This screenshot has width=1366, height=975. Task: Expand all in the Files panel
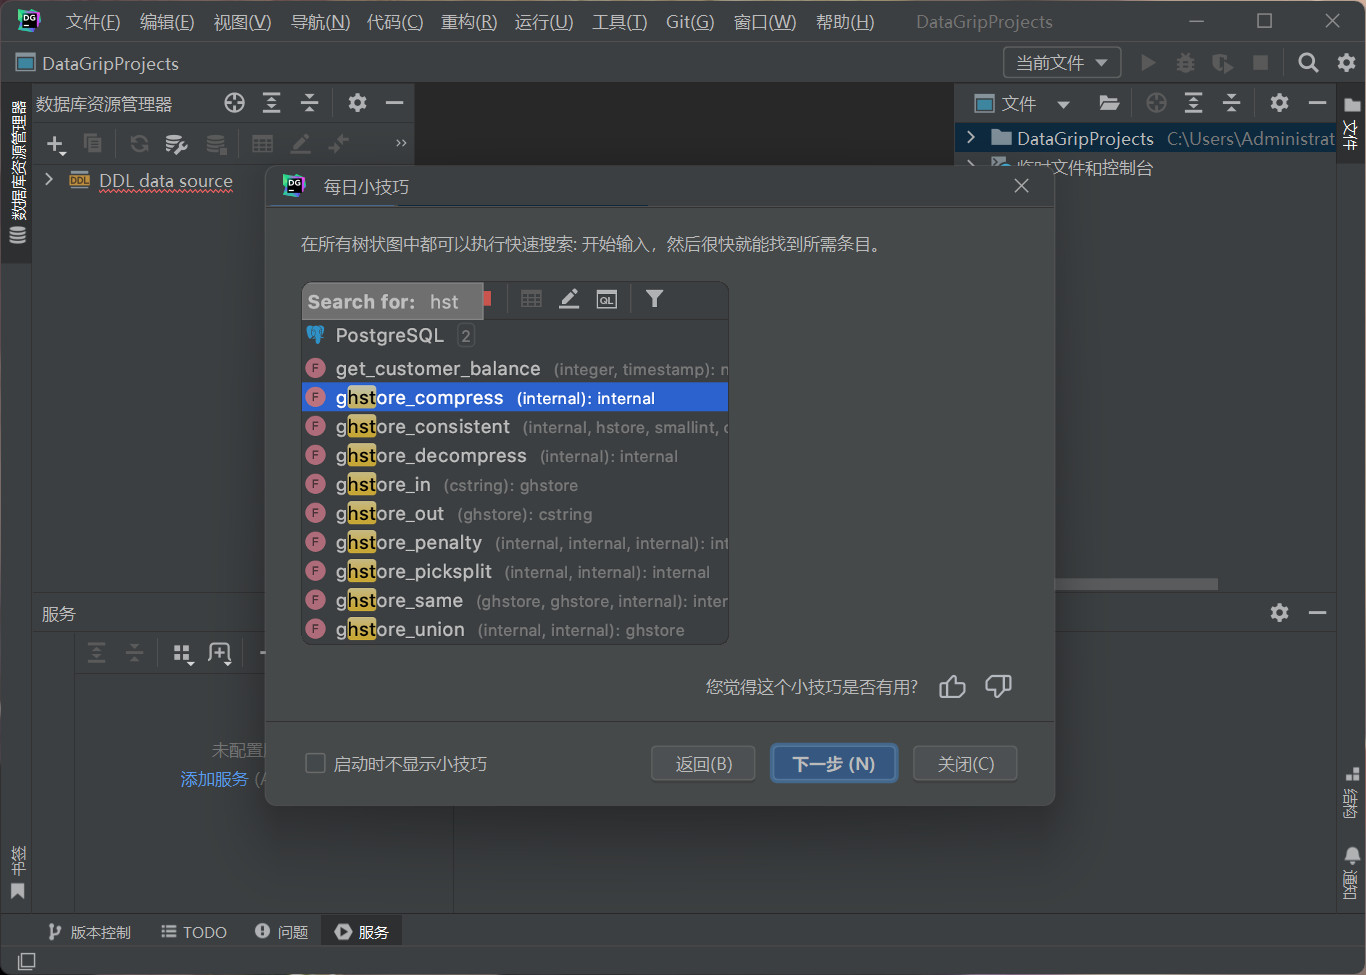pyautogui.click(x=1194, y=103)
